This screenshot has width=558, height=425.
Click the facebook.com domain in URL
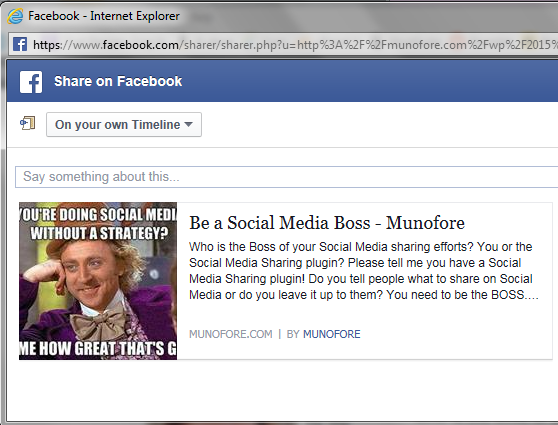(141, 45)
